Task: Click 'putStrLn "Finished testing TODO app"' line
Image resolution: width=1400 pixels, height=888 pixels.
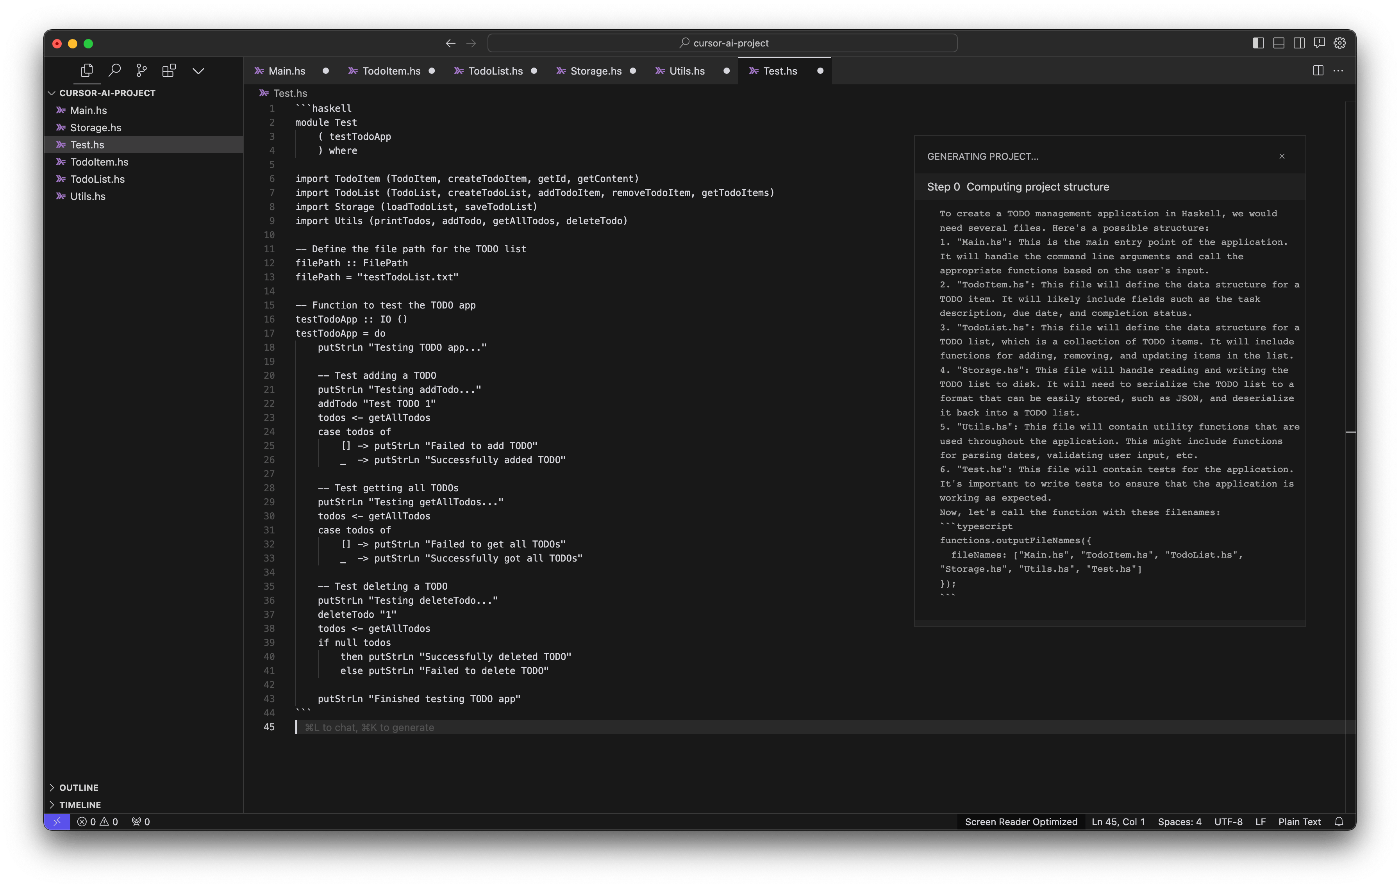Action: [x=419, y=699]
